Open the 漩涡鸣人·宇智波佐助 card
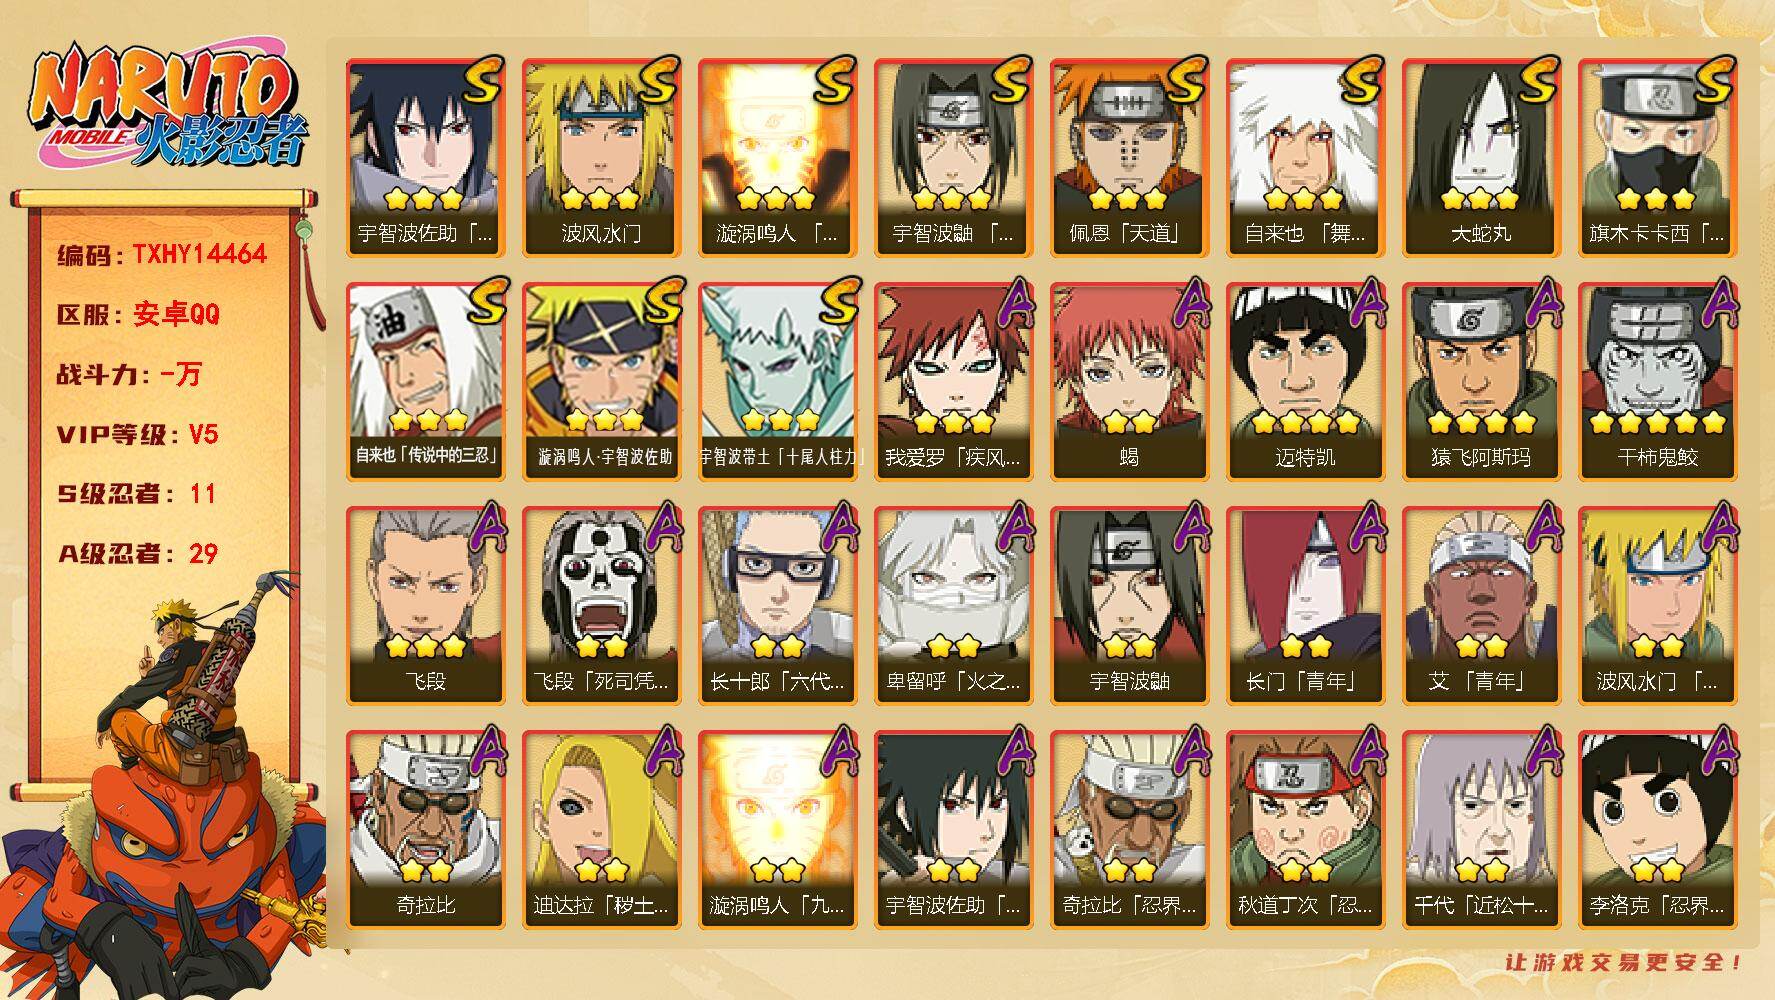The height and width of the screenshot is (1000, 1775). point(601,381)
